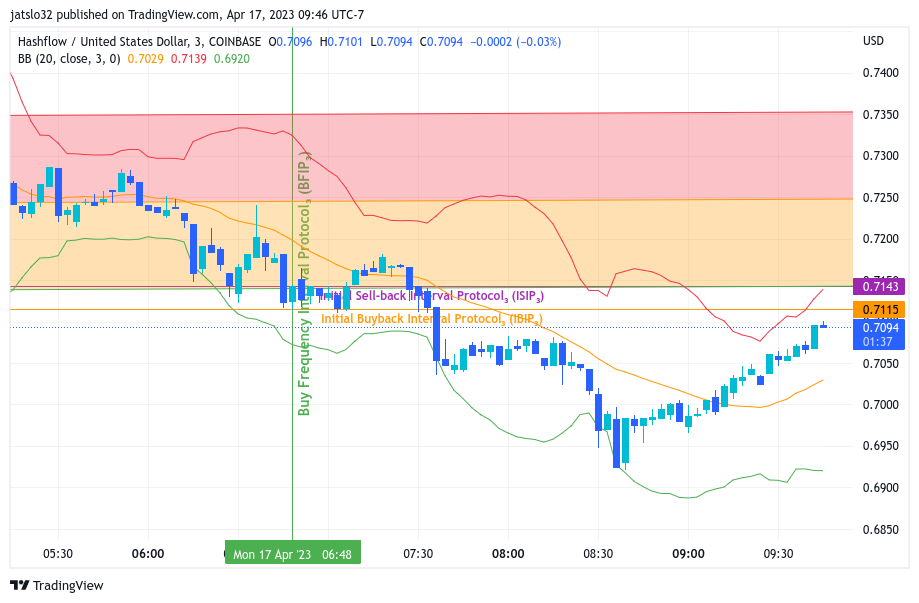The width and height of the screenshot is (919, 603).
Task: Click the 0.7400 price axis label
Action: click(880, 73)
